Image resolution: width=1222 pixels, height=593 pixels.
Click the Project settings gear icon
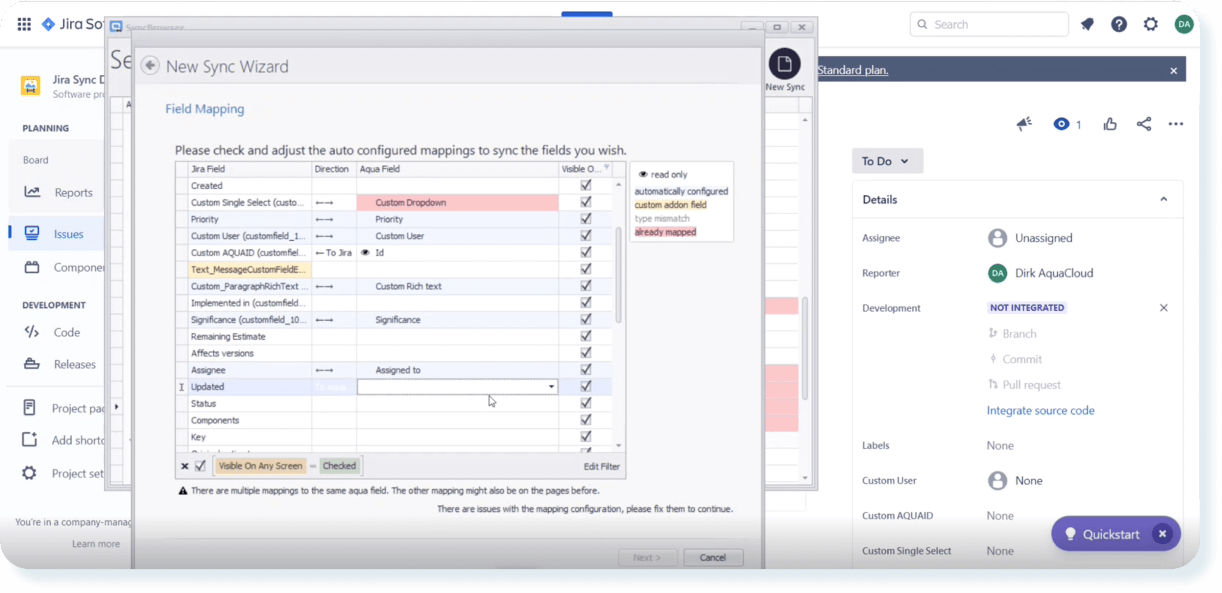pos(30,473)
